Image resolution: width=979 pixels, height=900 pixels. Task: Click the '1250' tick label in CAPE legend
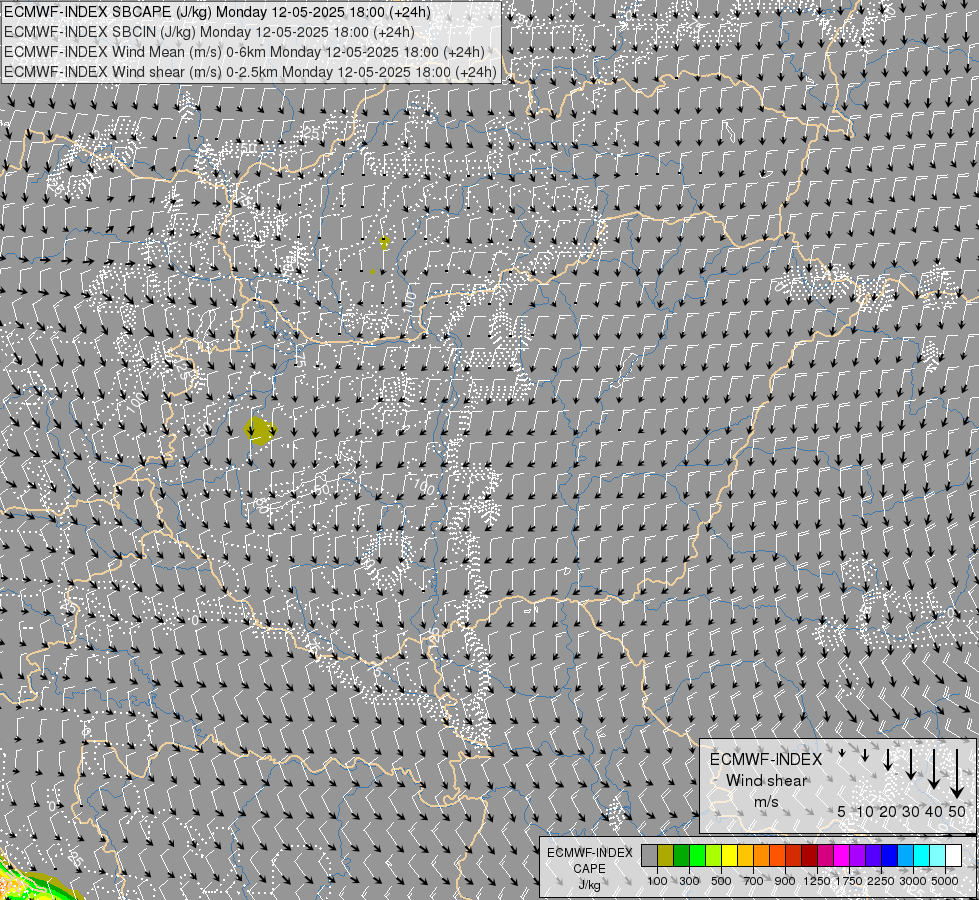[817, 881]
